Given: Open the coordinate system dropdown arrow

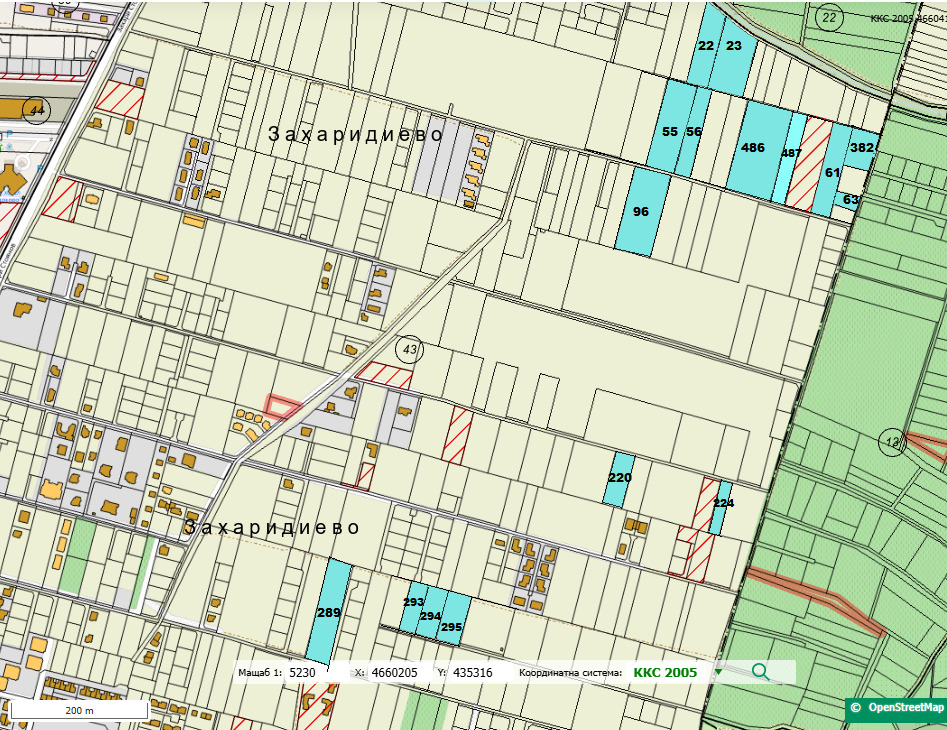Looking at the screenshot, I should 718,672.
